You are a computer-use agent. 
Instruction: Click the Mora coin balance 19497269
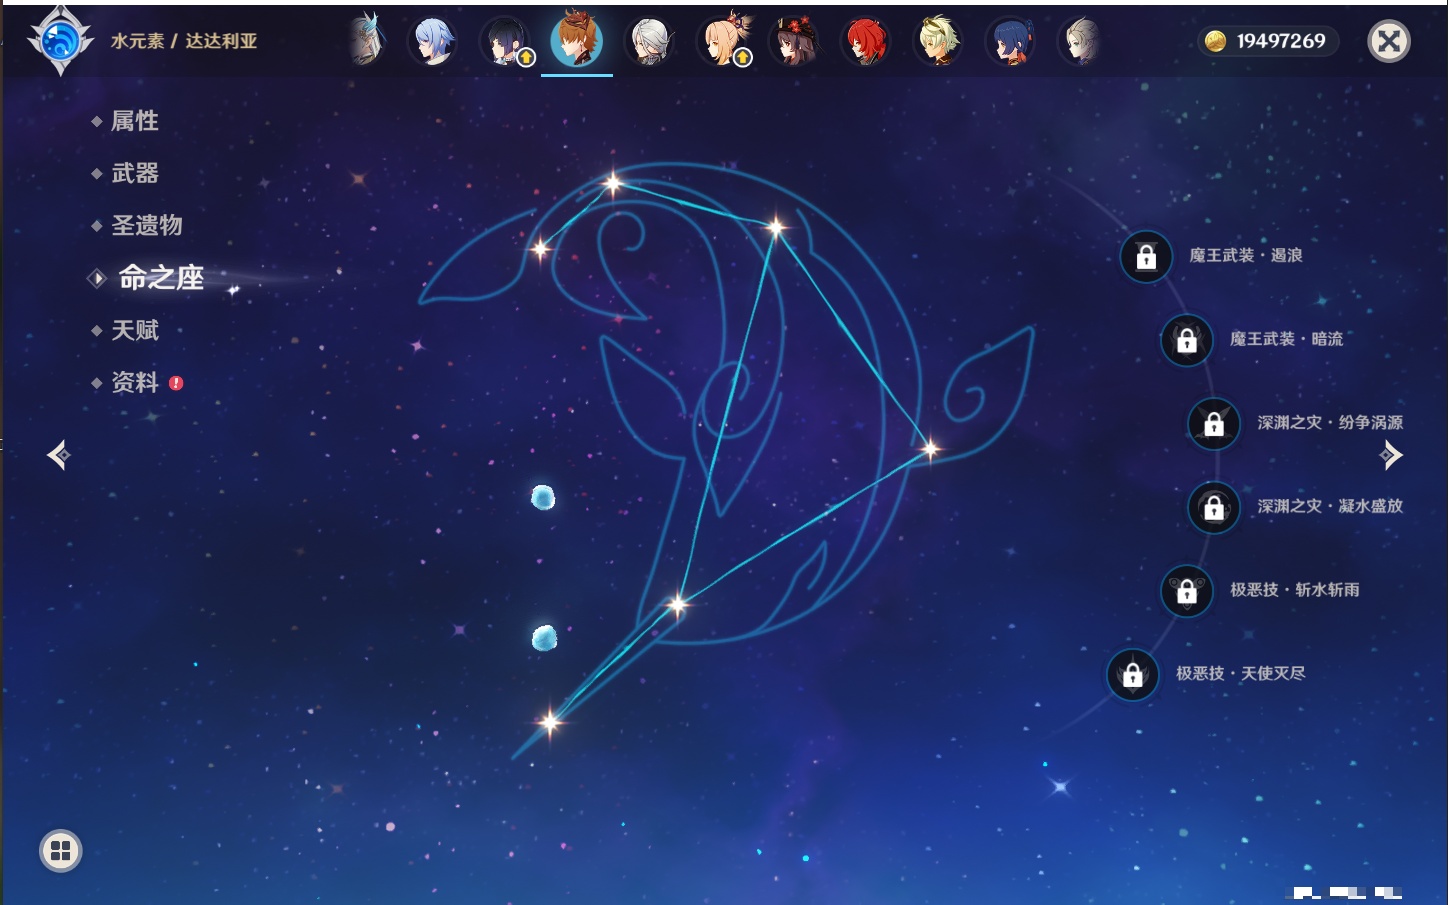[x=1268, y=41]
